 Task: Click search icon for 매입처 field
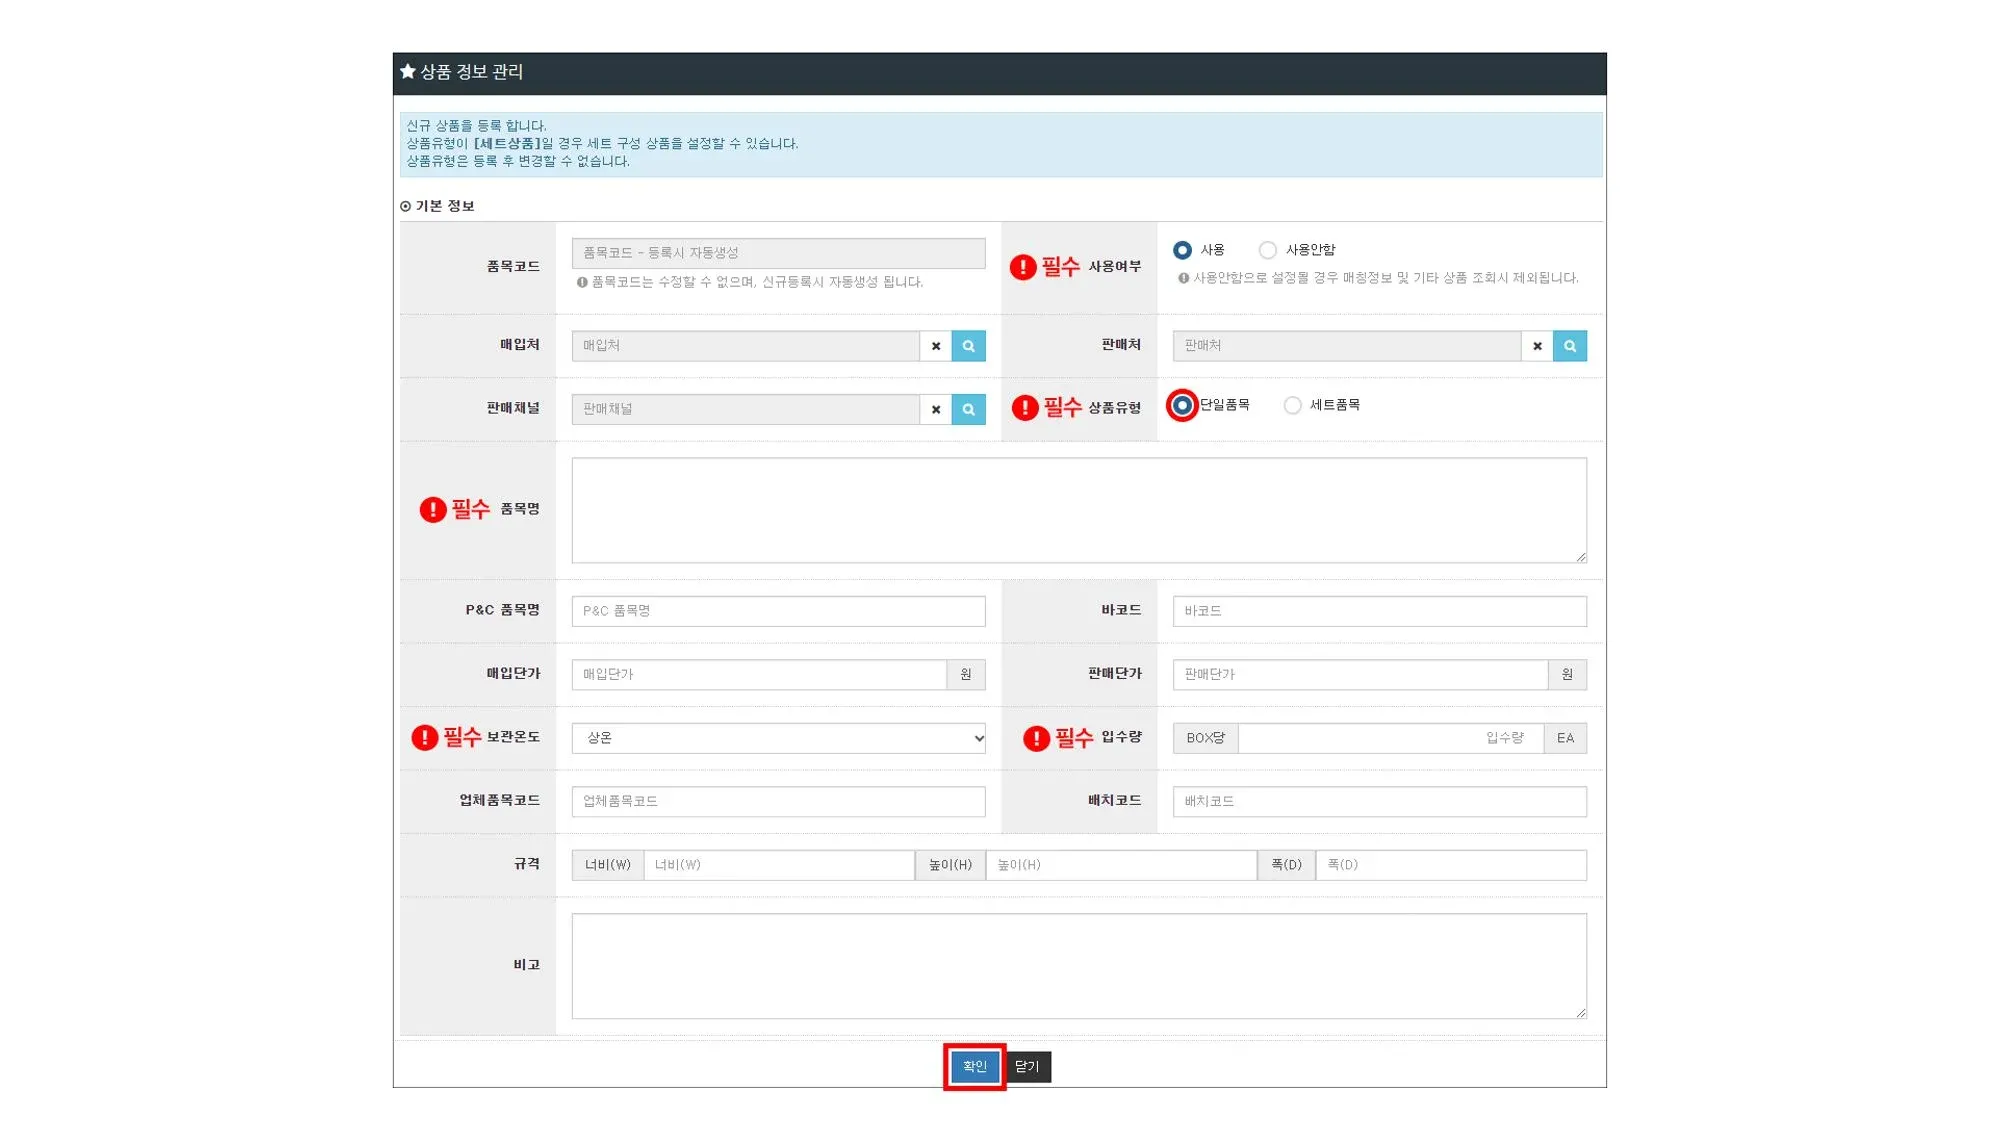(968, 346)
